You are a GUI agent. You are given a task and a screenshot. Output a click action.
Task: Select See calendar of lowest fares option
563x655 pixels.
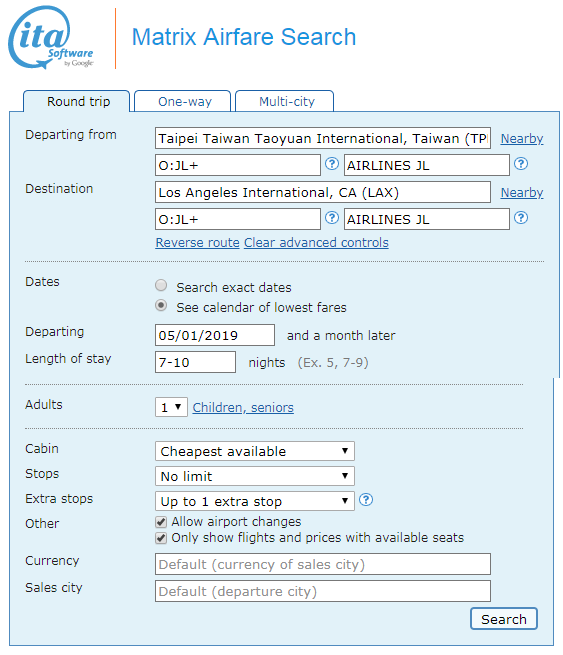click(x=161, y=305)
